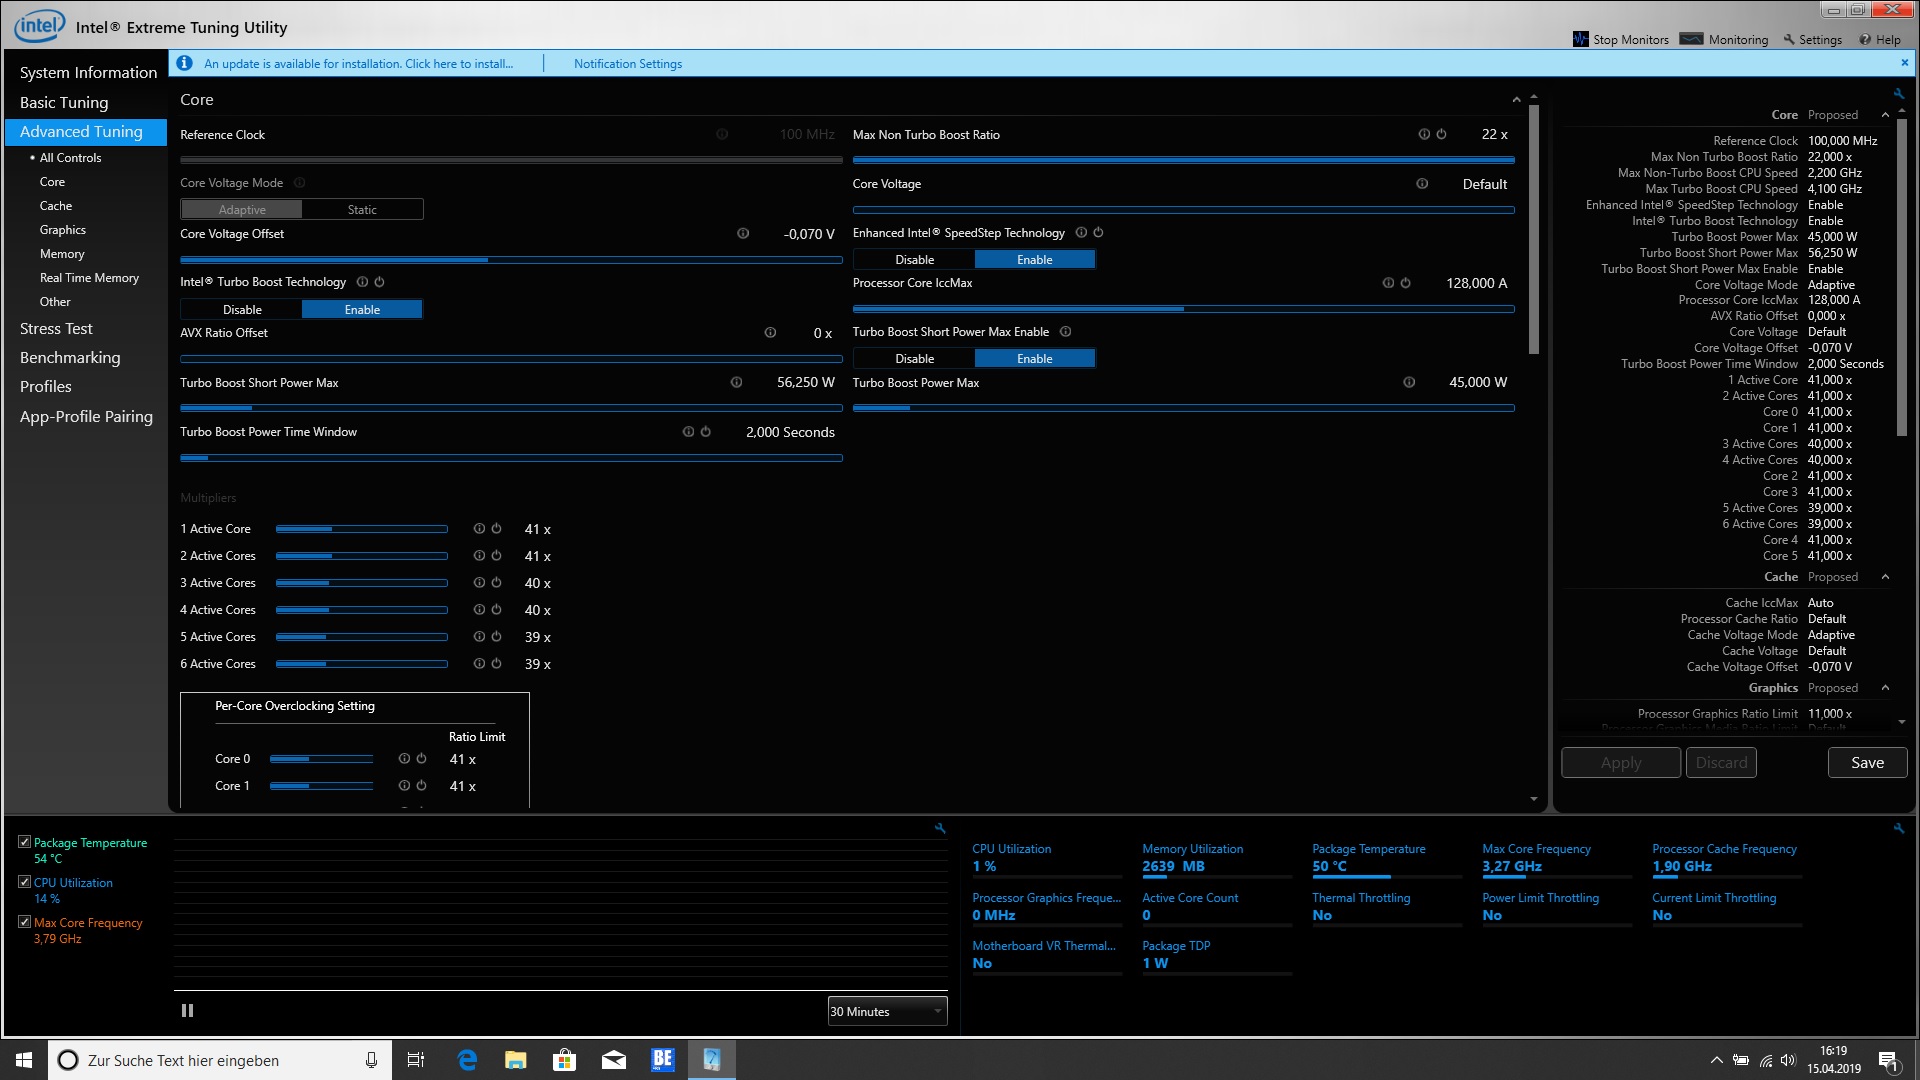Open graph settings wrench above monitor chart

click(940, 828)
